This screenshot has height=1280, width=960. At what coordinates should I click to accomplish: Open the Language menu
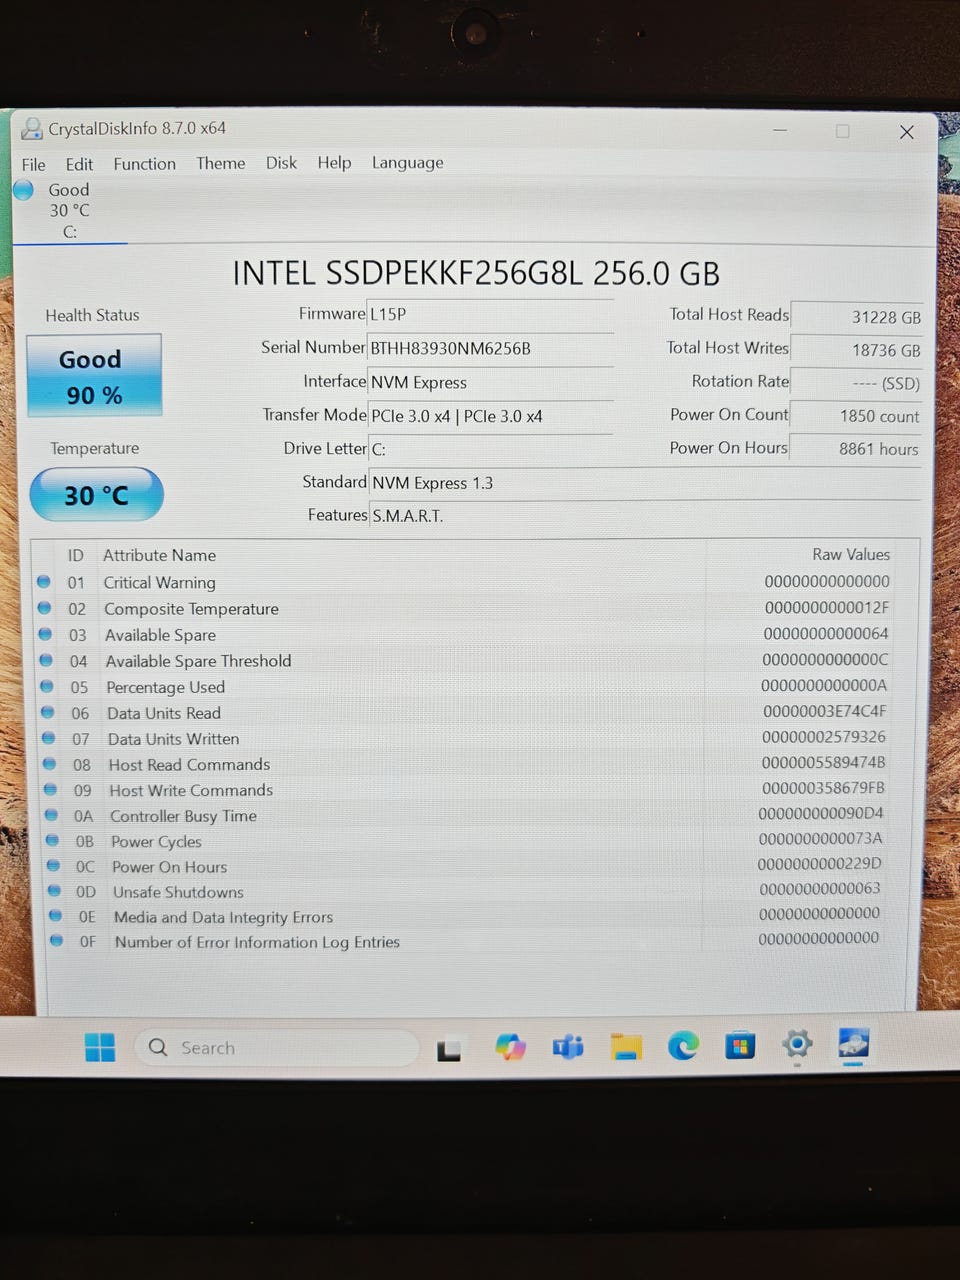(407, 162)
